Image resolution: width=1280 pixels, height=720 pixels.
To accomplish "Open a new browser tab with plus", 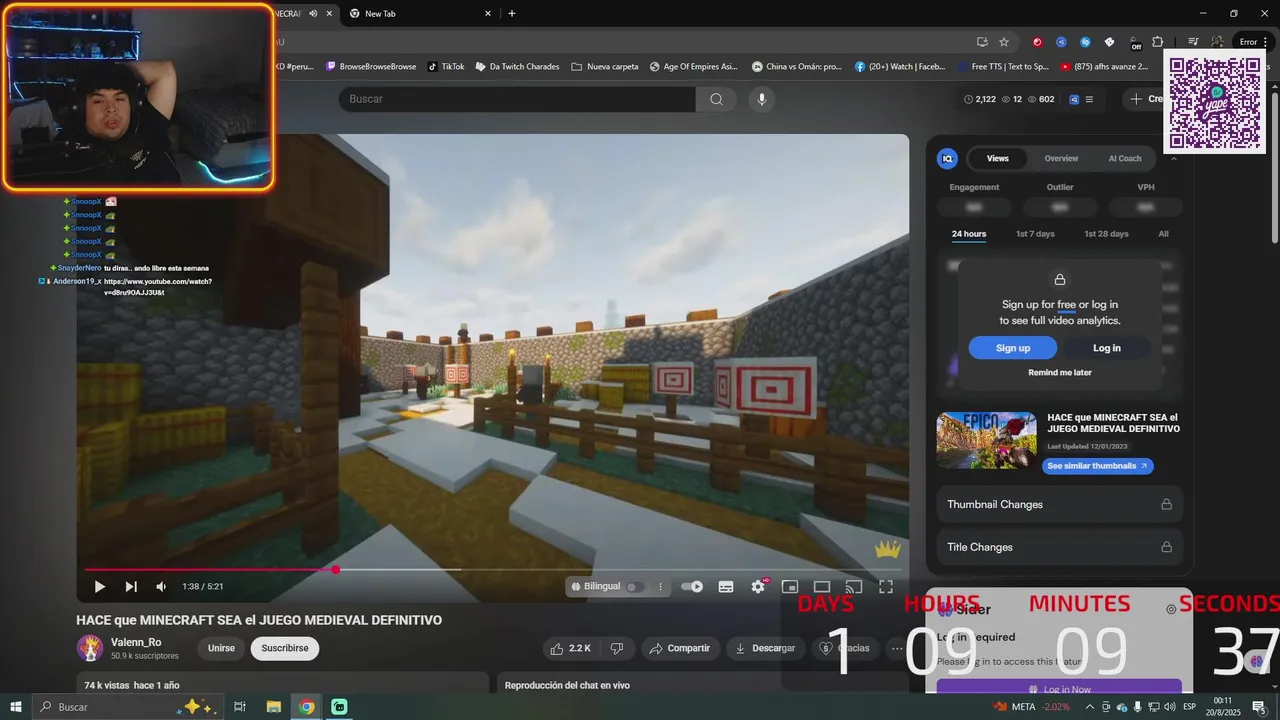I will pos(512,13).
